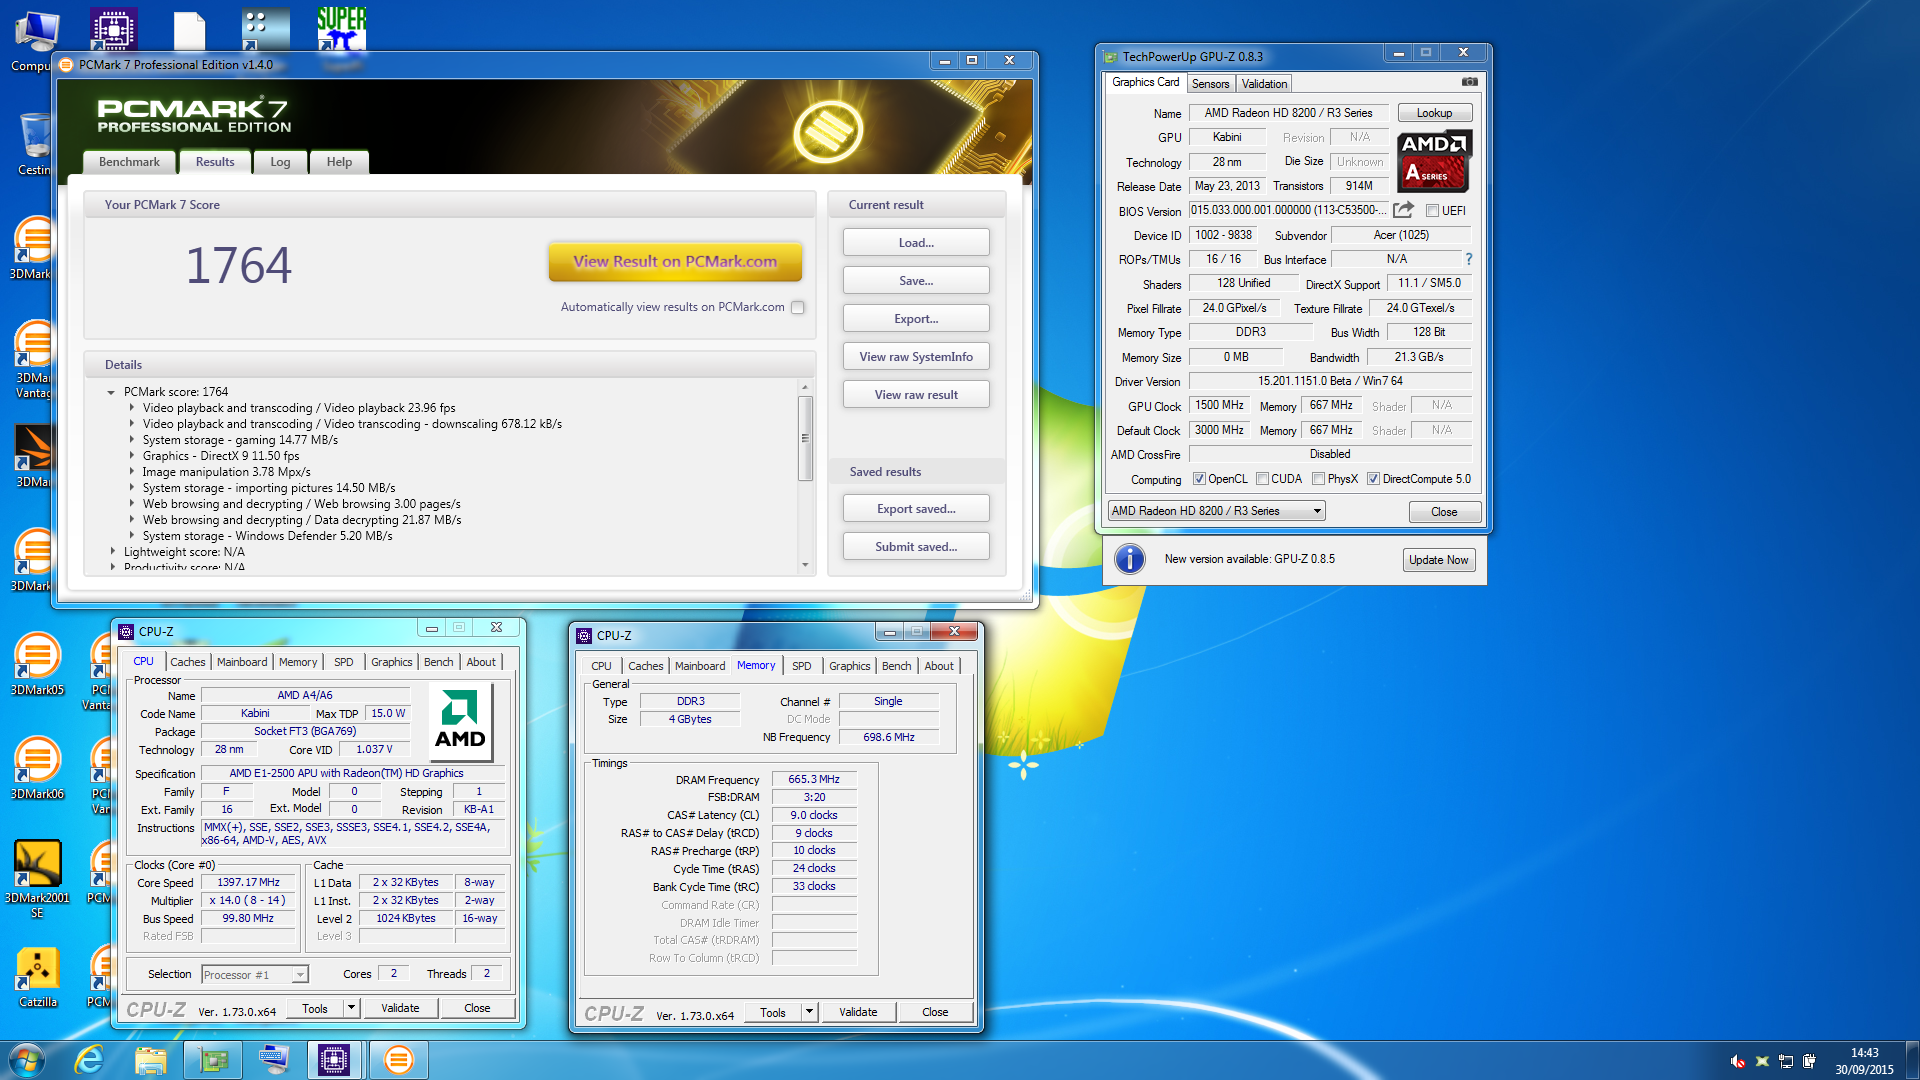Open the blank document desktop icon
The height and width of the screenshot is (1080, 1920).
[x=189, y=30]
